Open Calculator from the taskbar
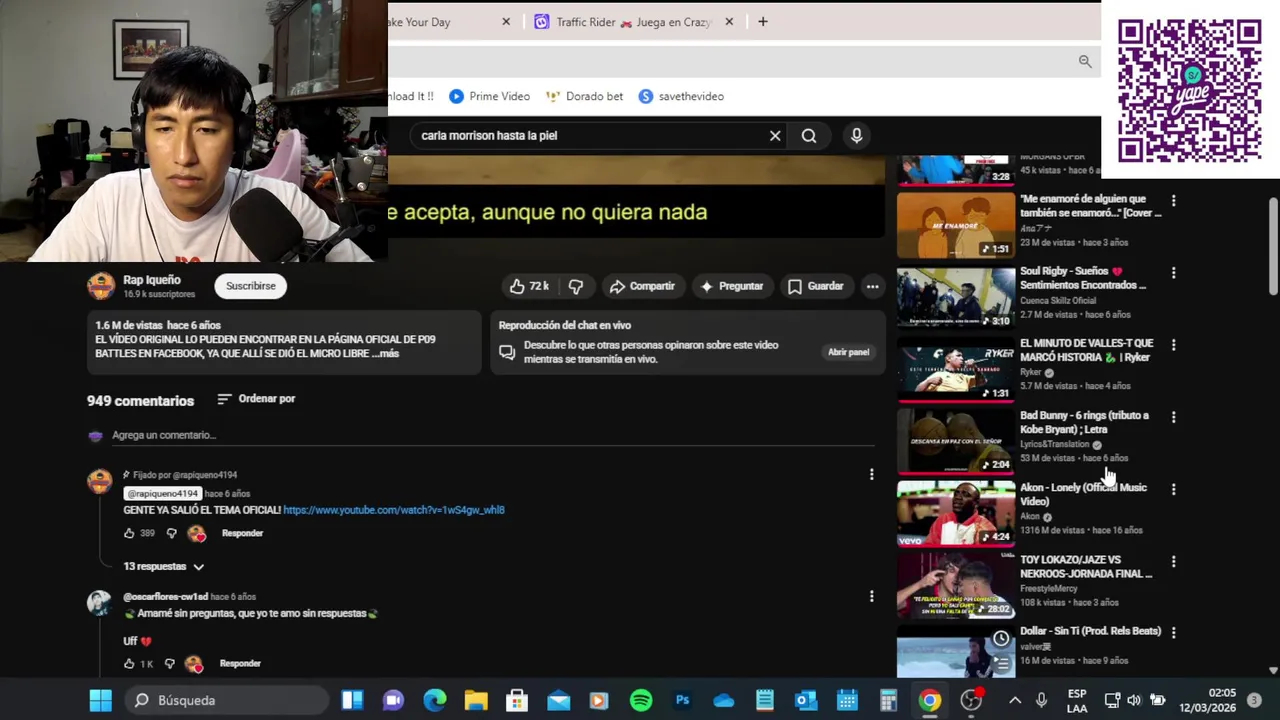This screenshot has width=1280, height=720. pyautogui.click(x=888, y=701)
